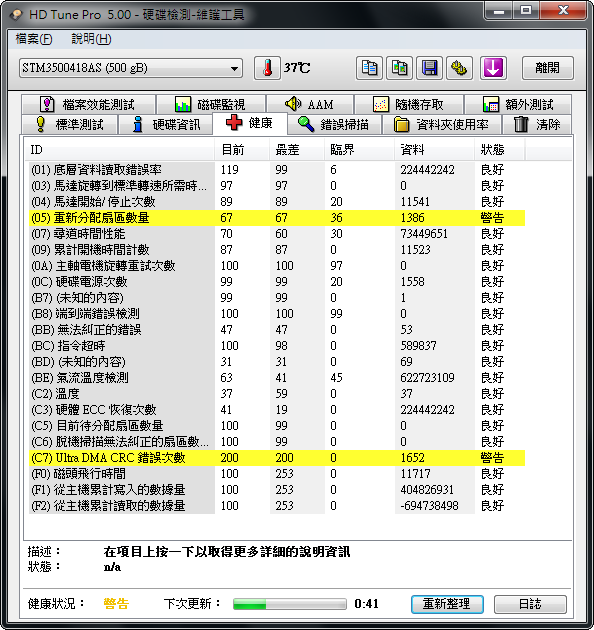Viewport: 594px width, 630px height.
Task: Click the data value 1386
Action: pos(412,218)
